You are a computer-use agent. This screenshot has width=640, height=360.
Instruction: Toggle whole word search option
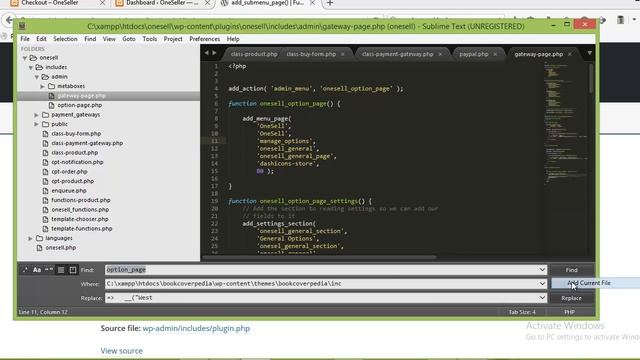(x=49, y=270)
